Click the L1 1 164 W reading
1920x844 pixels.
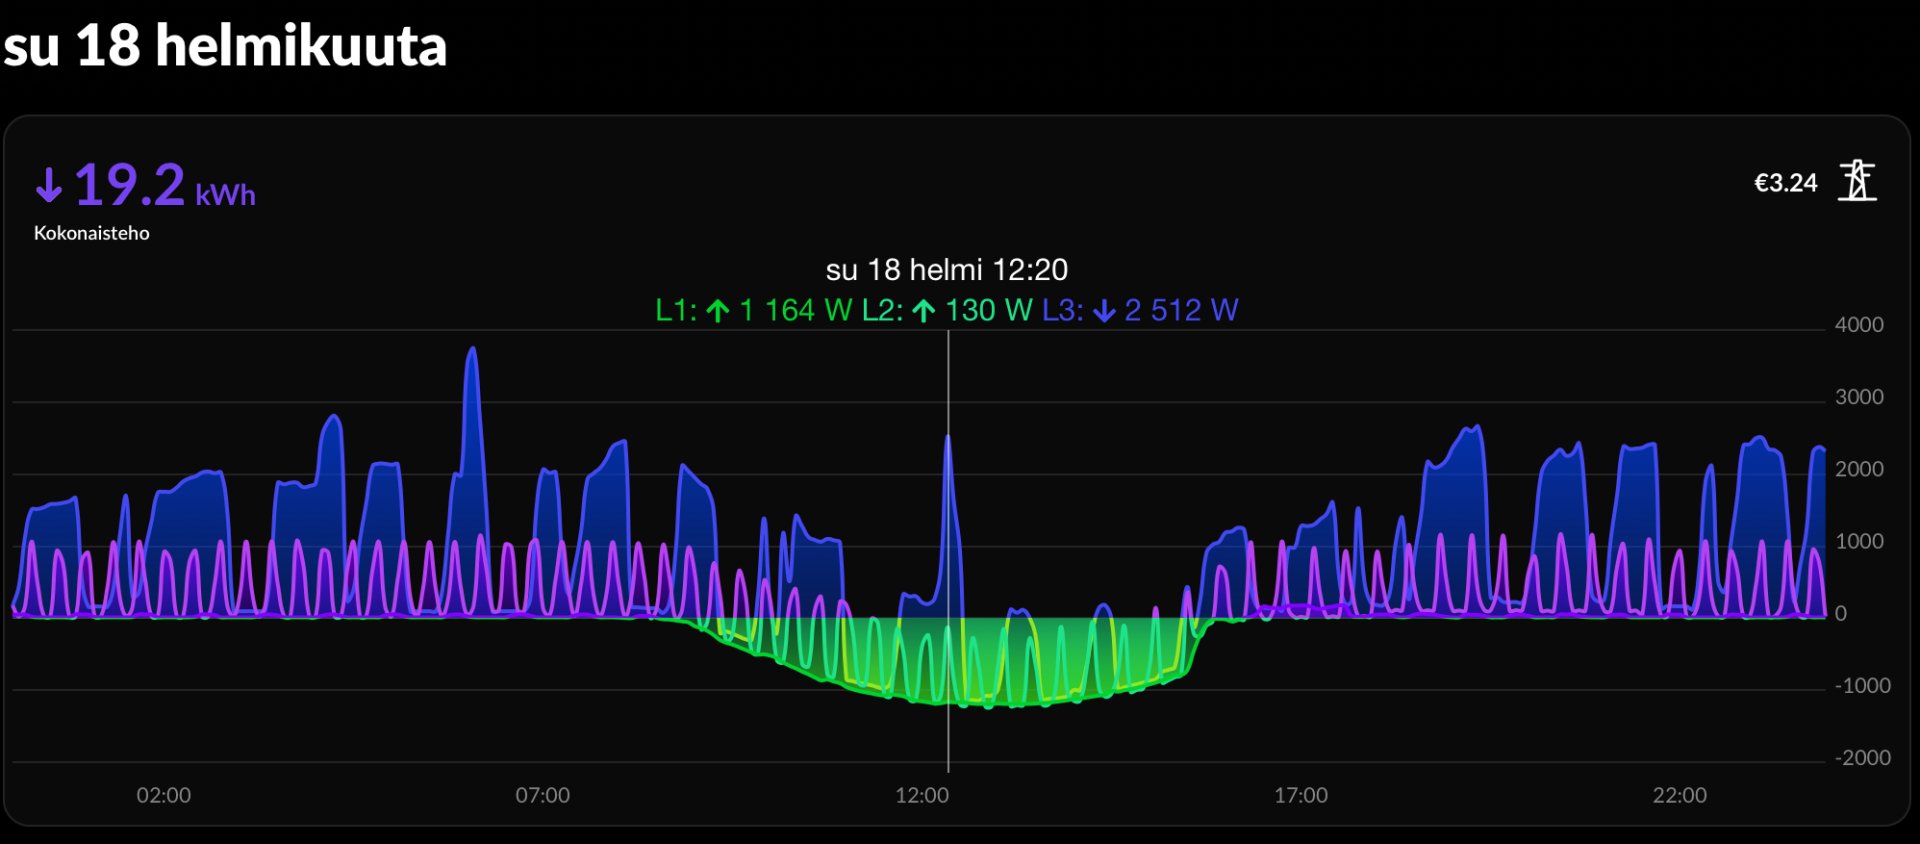click(x=754, y=310)
